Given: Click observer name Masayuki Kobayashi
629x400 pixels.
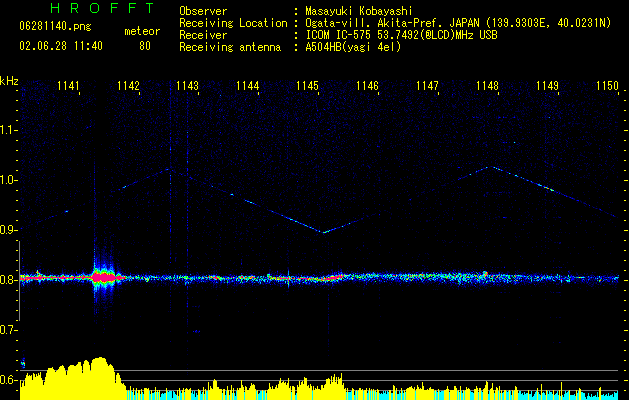Looking at the screenshot, I should point(359,11).
